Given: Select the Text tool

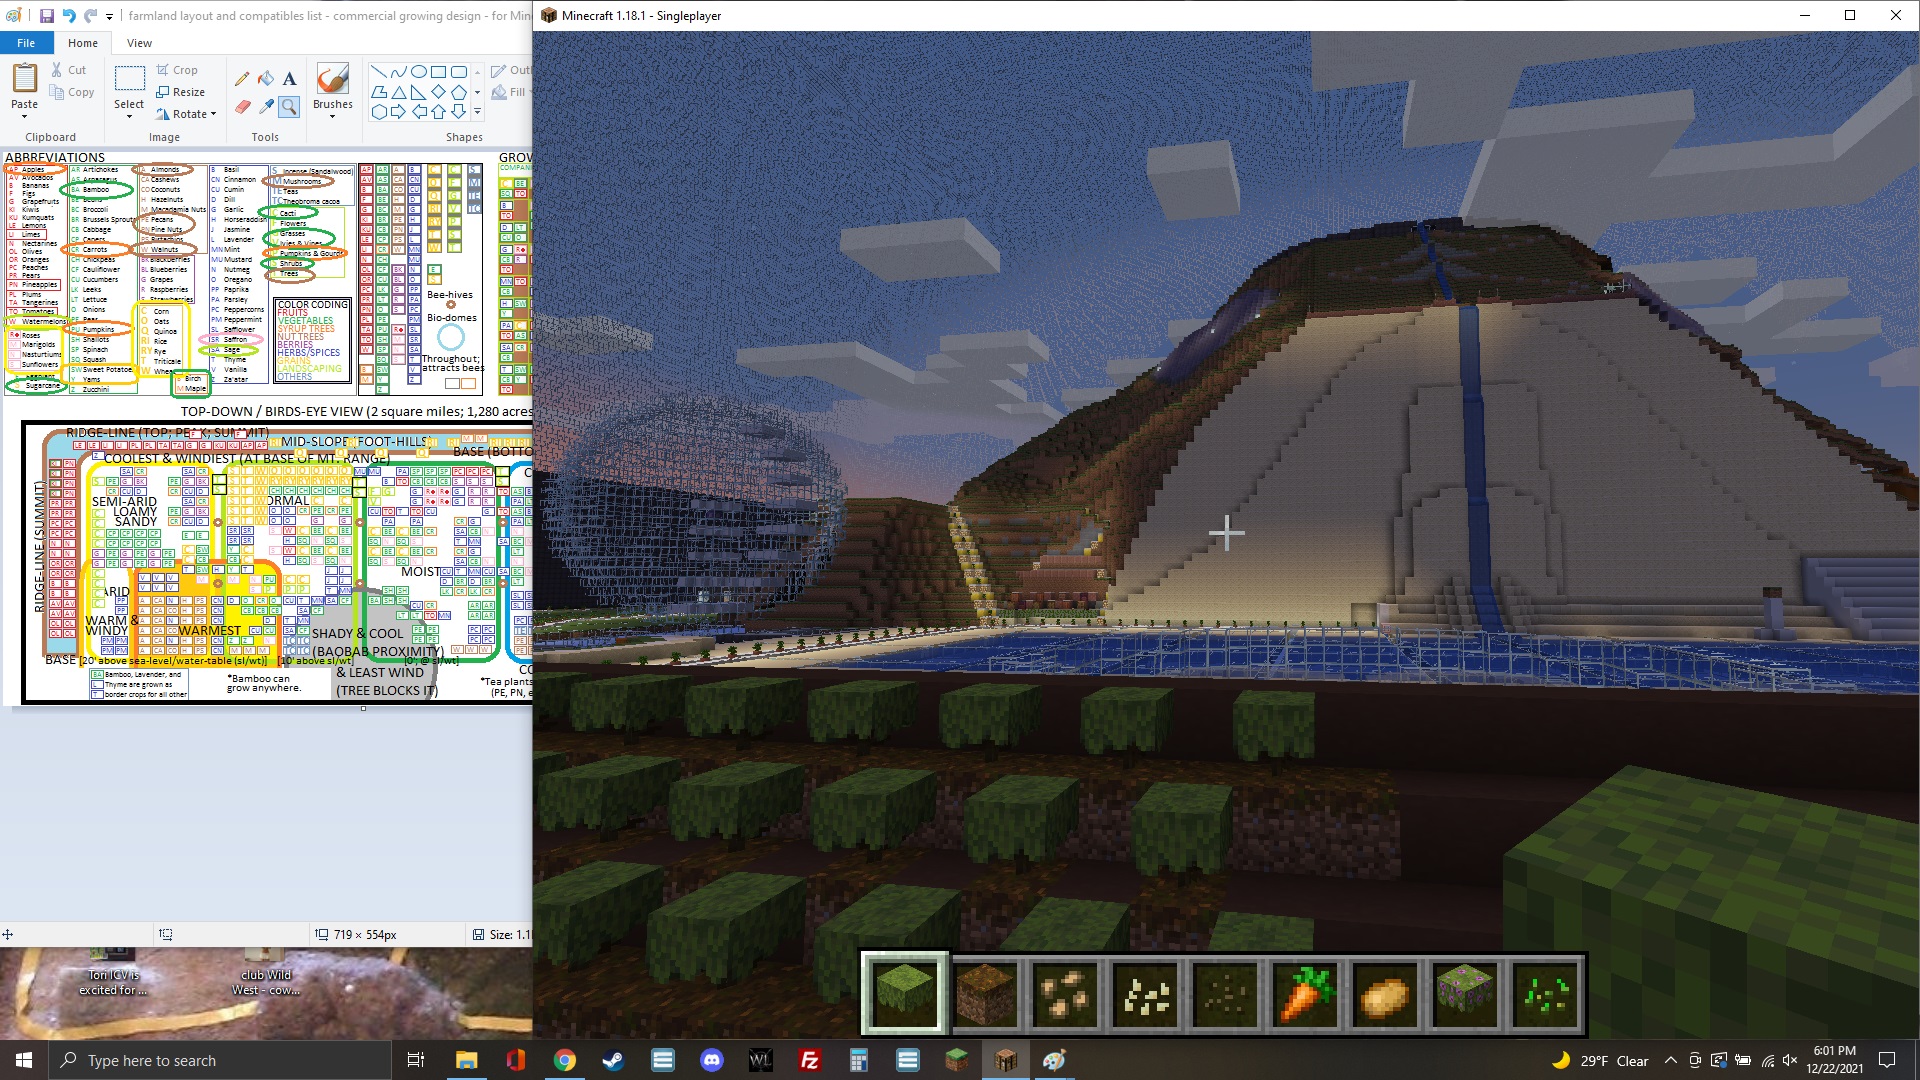Looking at the screenshot, I should (289, 79).
